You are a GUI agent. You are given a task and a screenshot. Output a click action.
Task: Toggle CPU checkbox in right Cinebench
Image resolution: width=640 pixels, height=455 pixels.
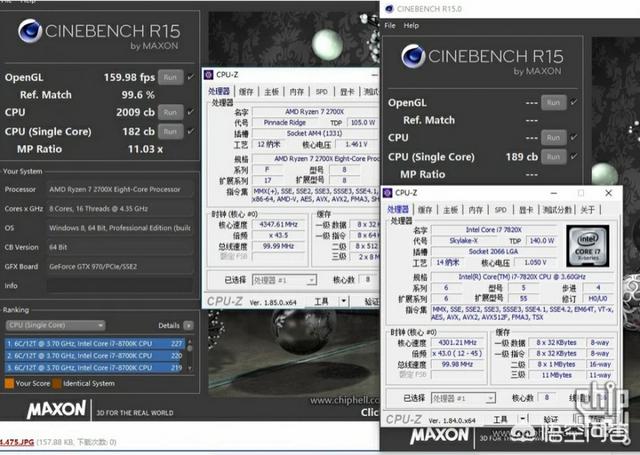(x=573, y=137)
